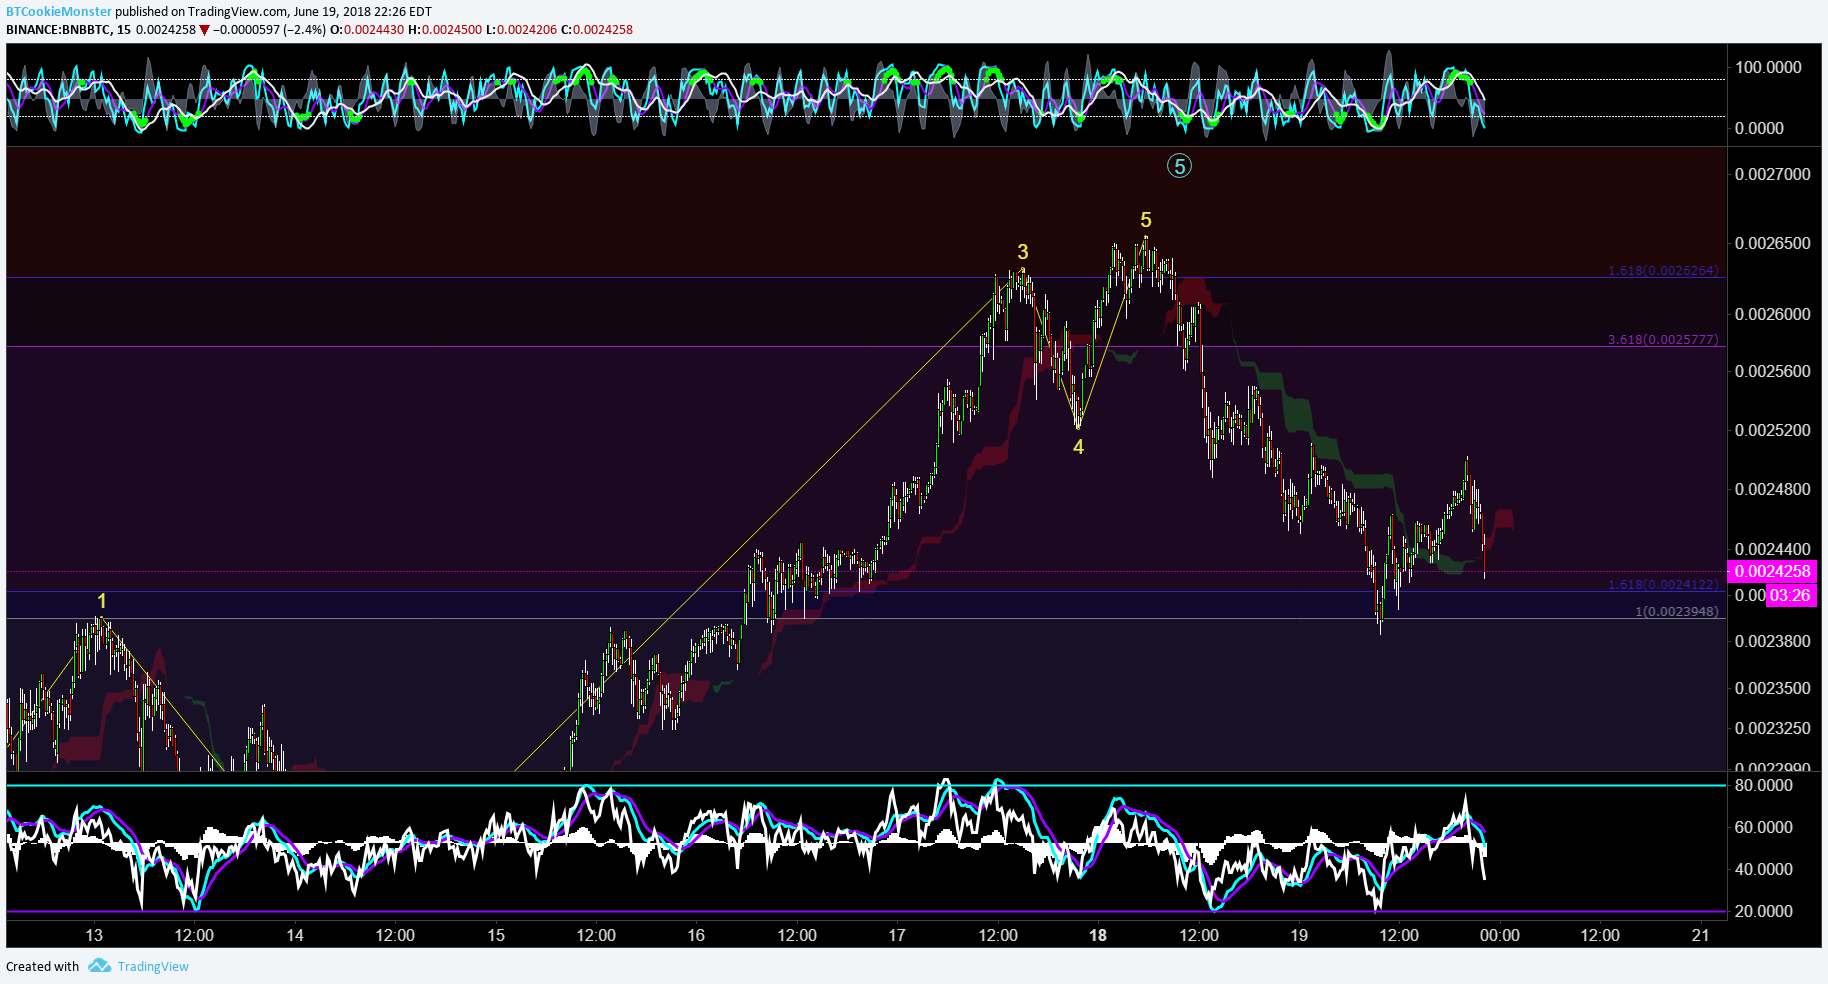The width and height of the screenshot is (1828, 984).
Task: Click the date label 16 on time axis
Action: 696,935
